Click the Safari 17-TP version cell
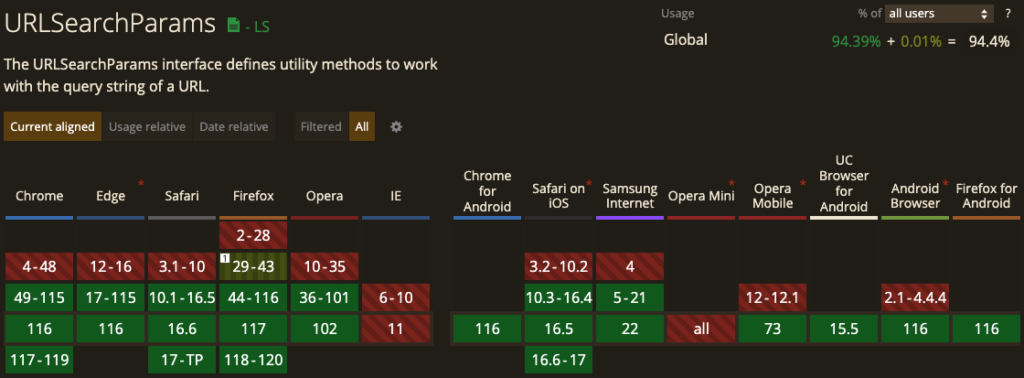Screen dimensions: 1024x378 coord(182,360)
